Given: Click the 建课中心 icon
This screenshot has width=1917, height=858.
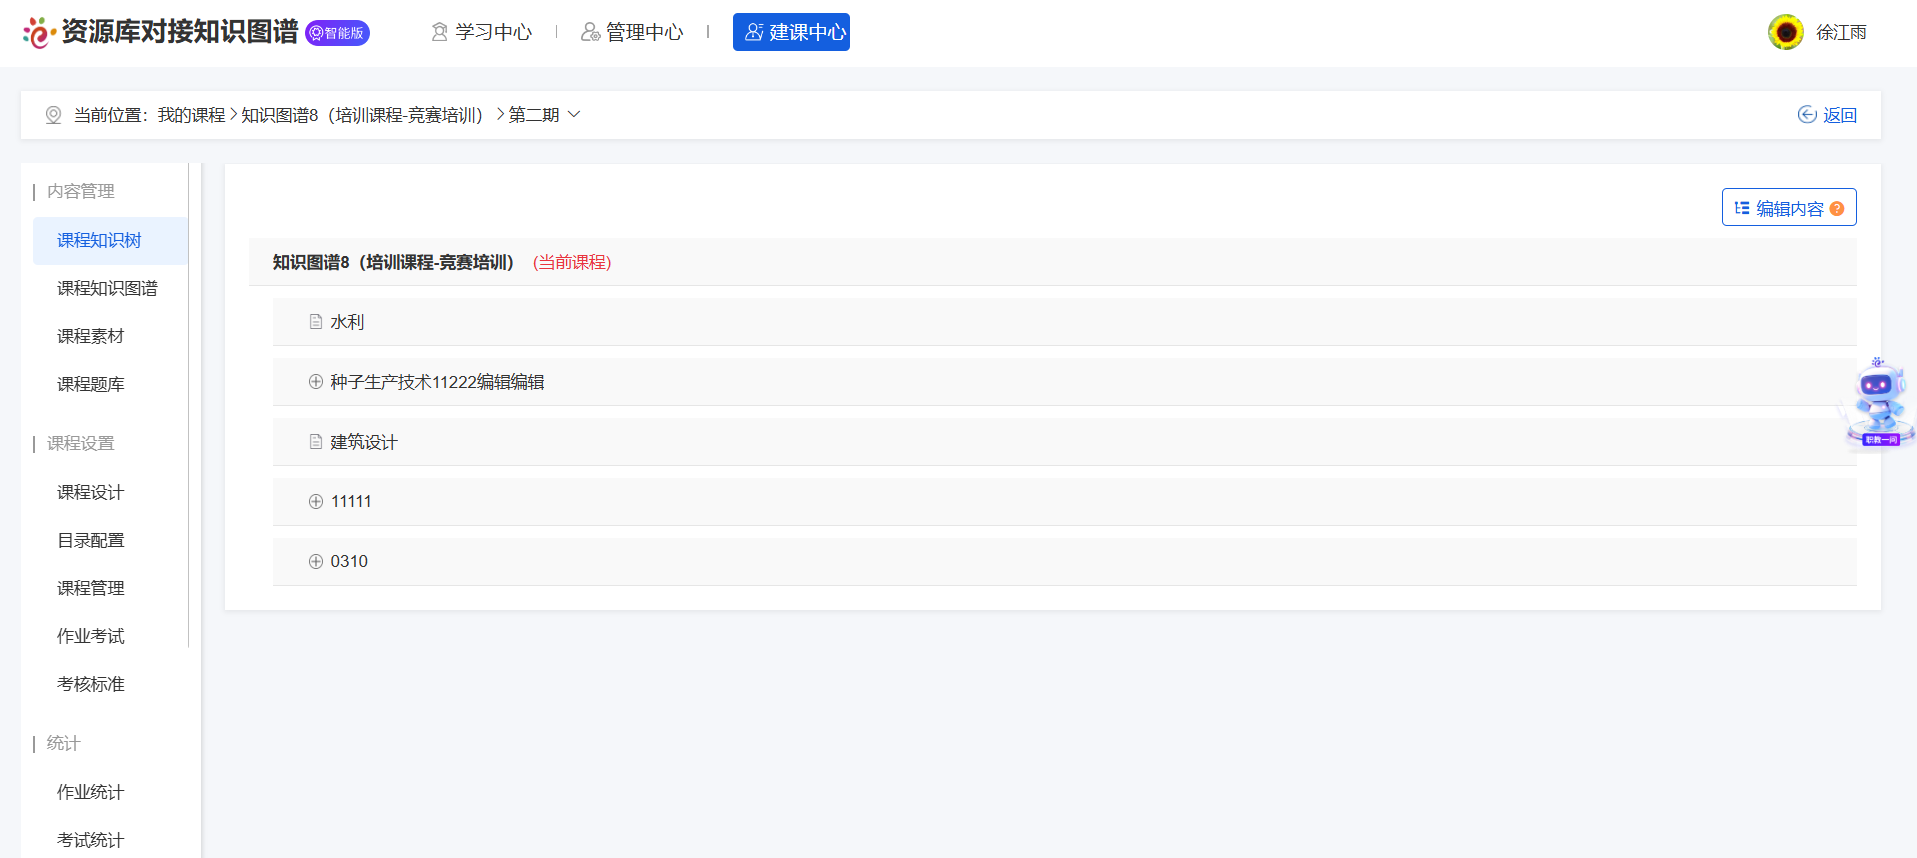Looking at the screenshot, I should 754,32.
